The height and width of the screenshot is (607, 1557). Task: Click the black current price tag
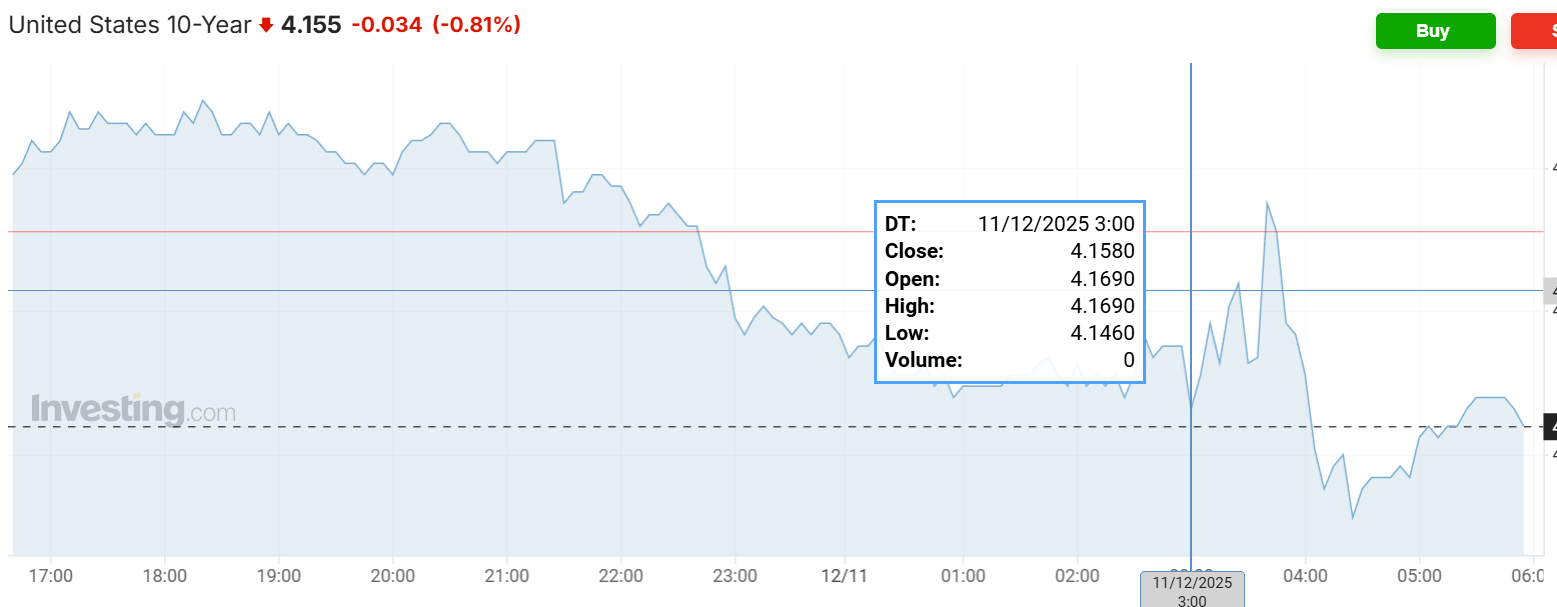(1550, 427)
